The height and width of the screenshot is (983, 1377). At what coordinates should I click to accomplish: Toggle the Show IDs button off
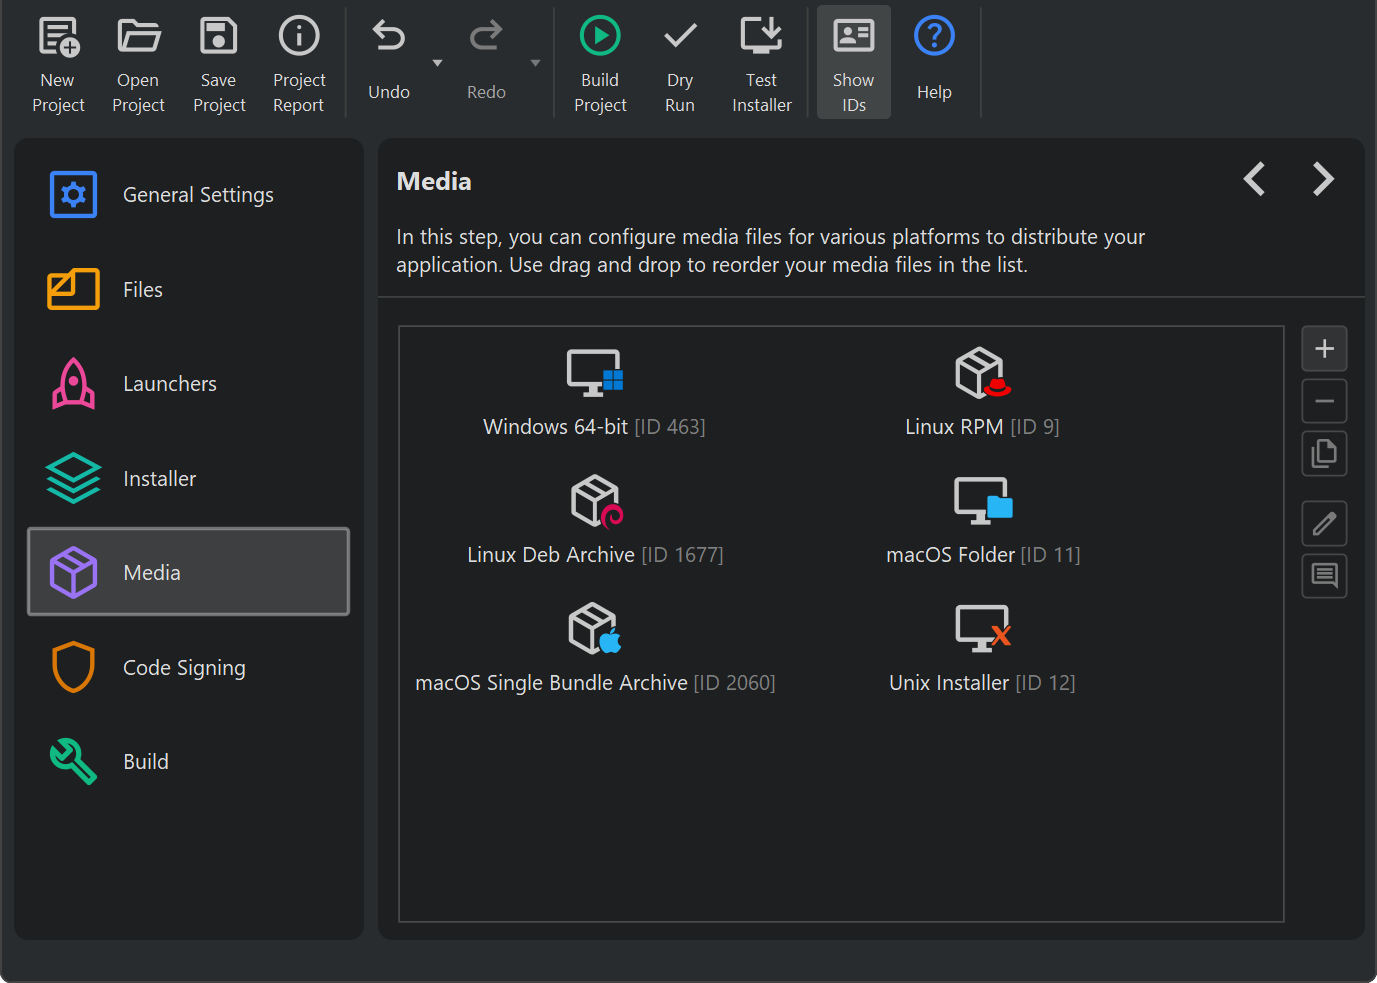click(853, 62)
